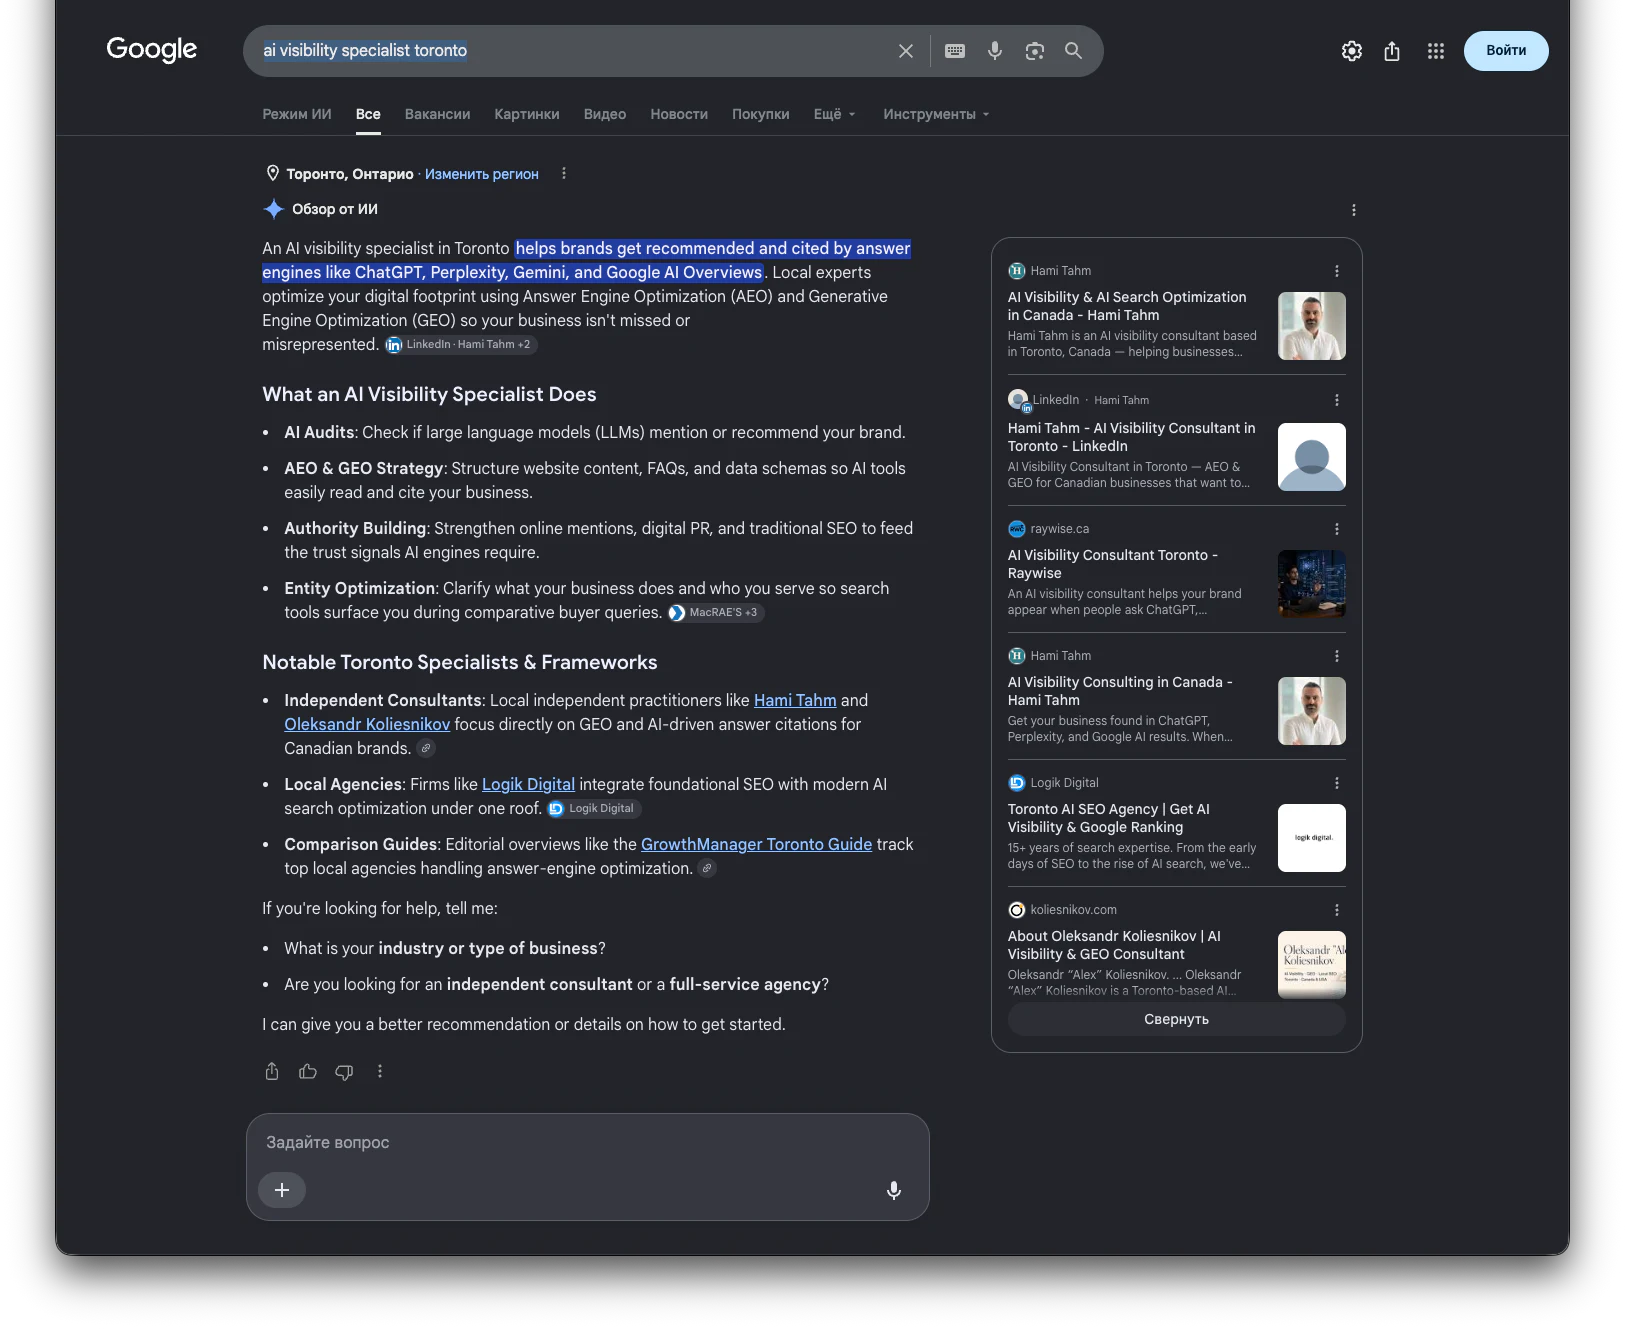This screenshot has height=1329, width=1625.
Task: Click the Войти sign-in button
Action: pyautogui.click(x=1506, y=51)
